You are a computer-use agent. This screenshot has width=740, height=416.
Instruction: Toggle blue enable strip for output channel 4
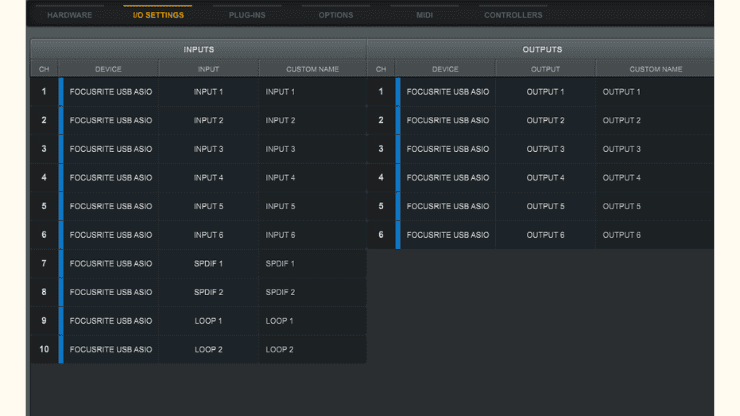[x=398, y=178]
